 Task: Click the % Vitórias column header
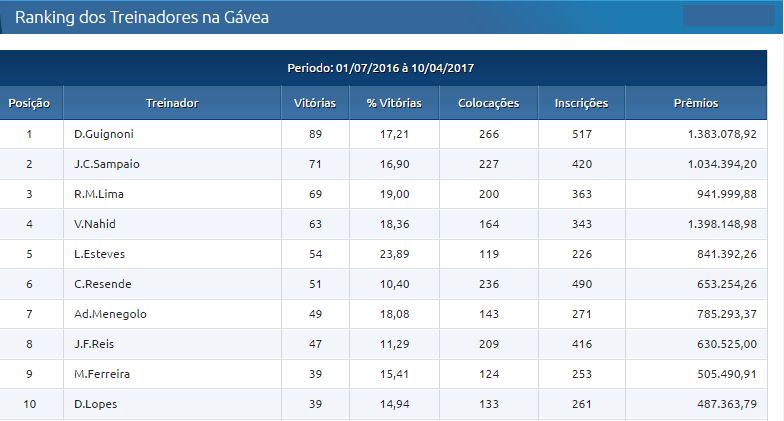pos(394,103)
